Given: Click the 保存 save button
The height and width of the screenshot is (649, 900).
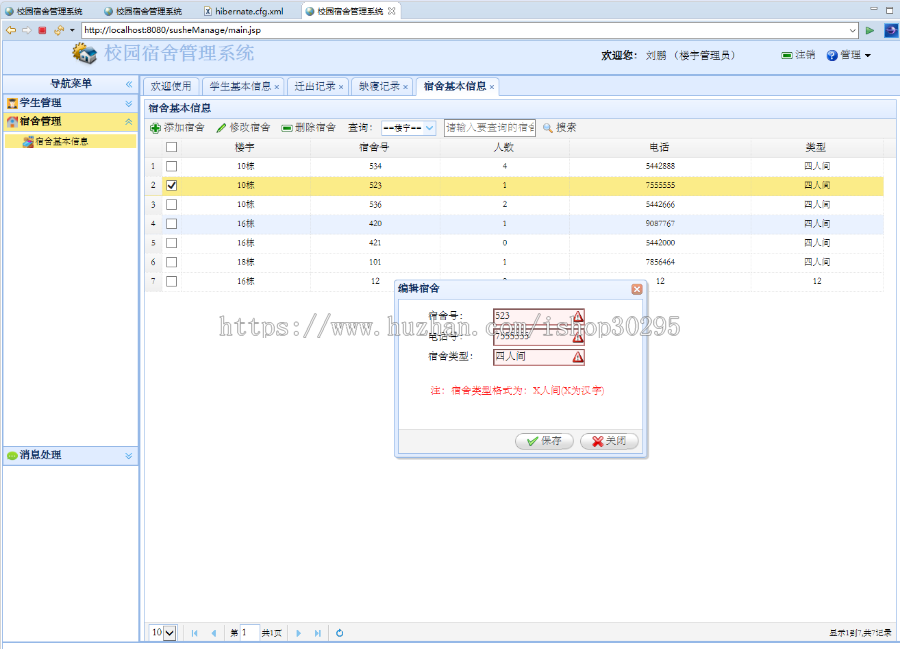Looking at the screenshot, I should 544,441.
